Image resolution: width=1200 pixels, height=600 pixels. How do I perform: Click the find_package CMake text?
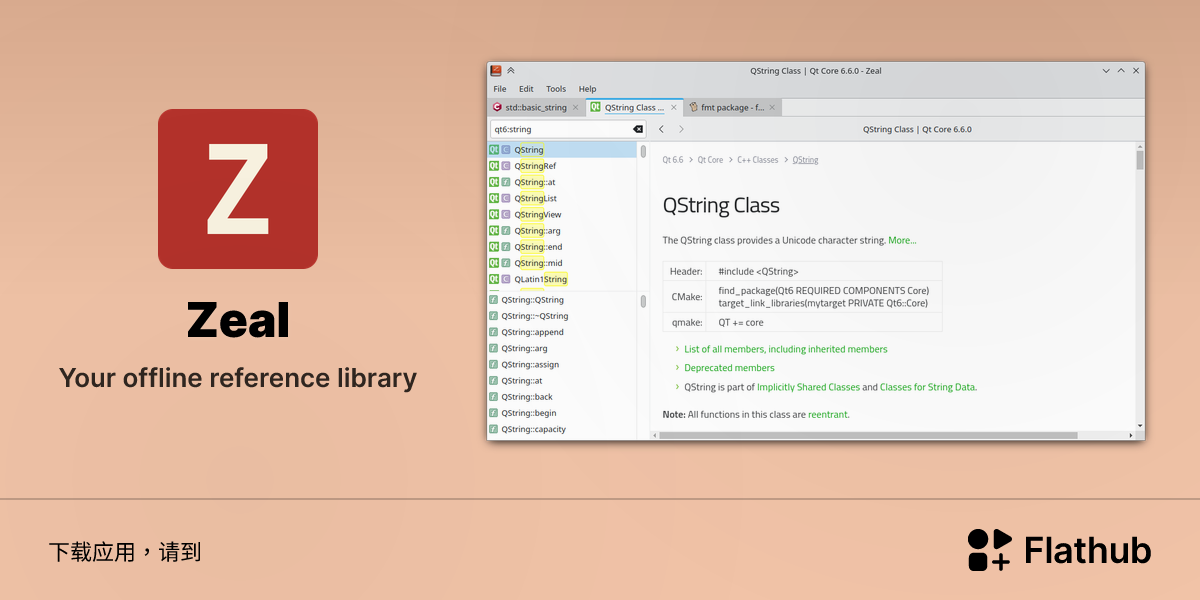point(823,290)
